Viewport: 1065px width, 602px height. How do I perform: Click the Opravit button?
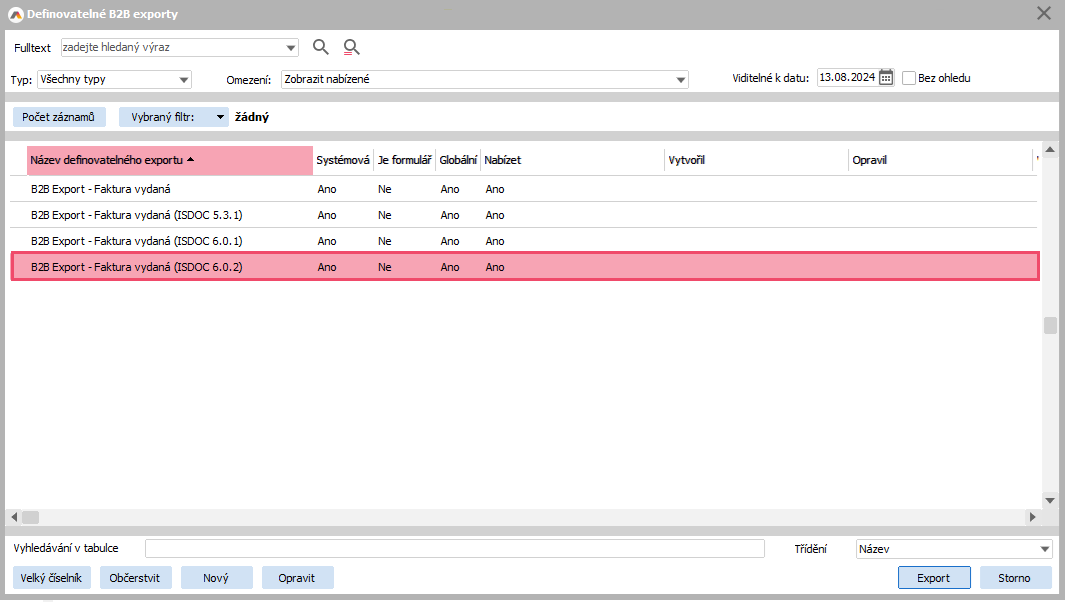(x=297, y=578)
